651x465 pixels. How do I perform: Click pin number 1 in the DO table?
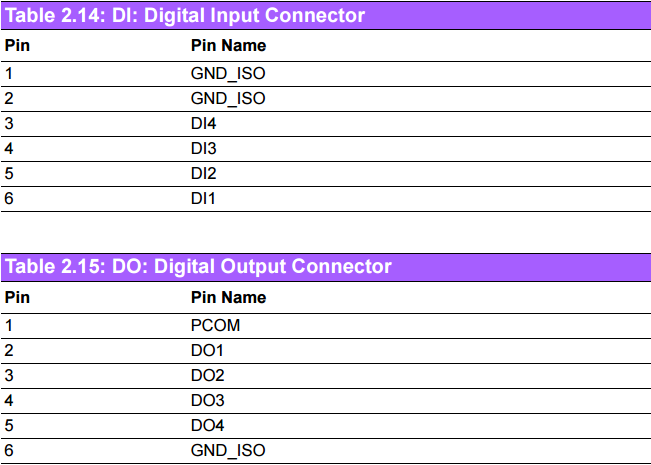tap(9, 325)
